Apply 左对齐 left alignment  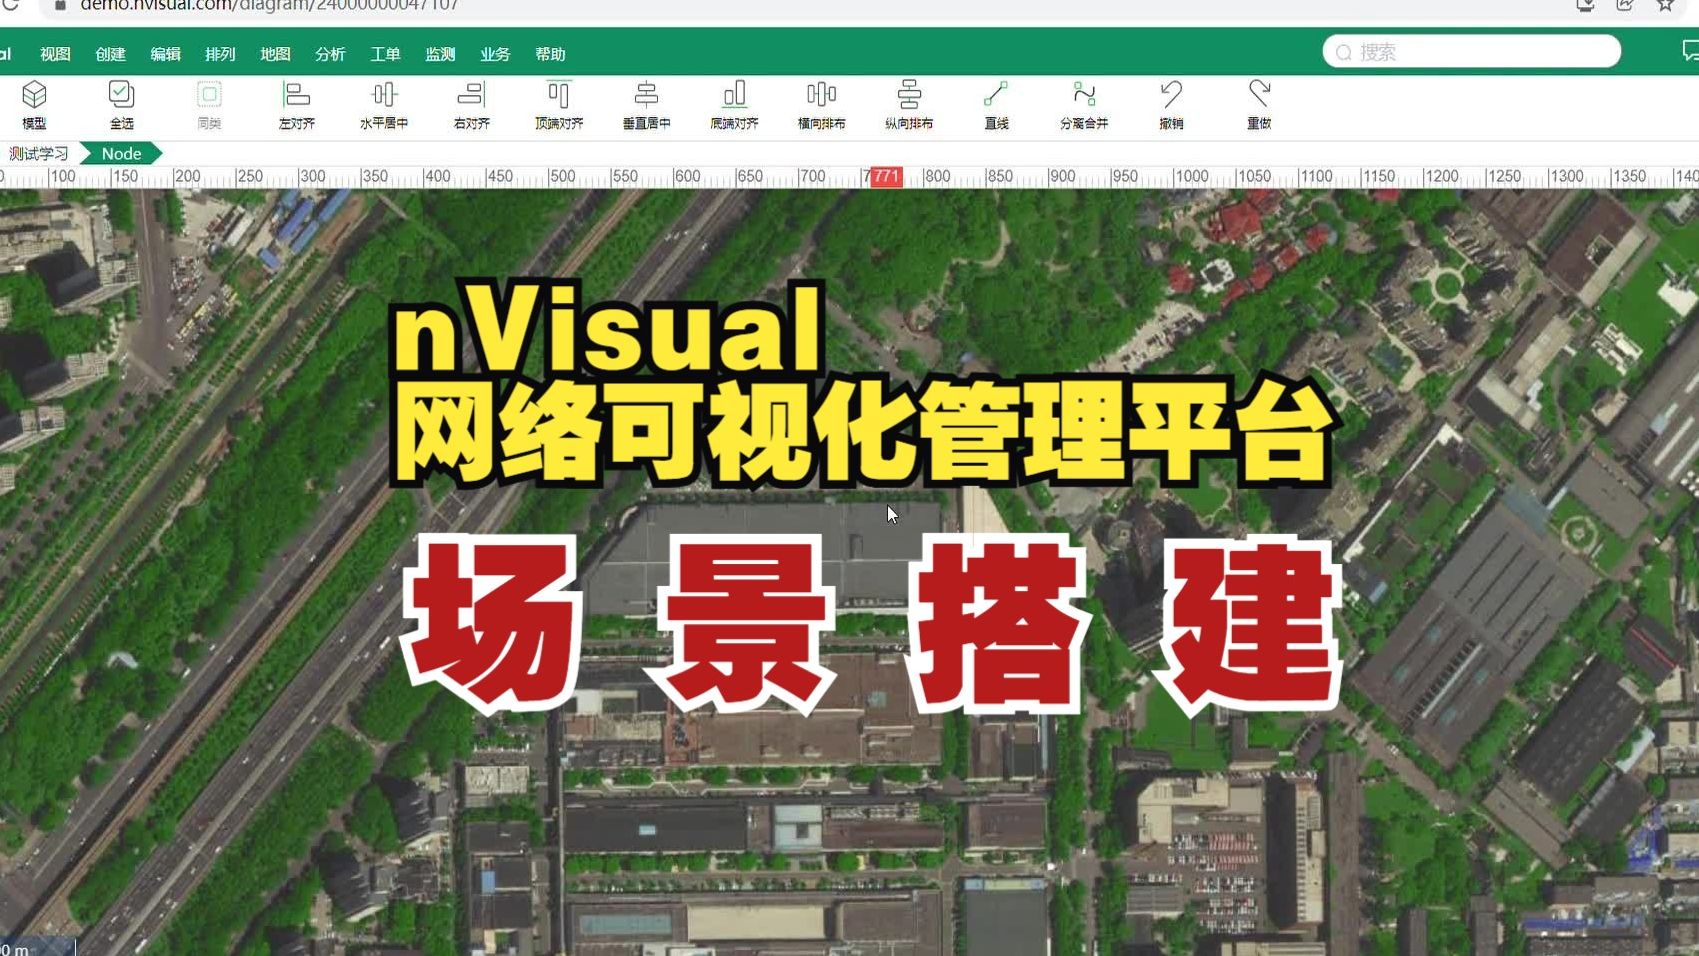(x=297, y=104)
